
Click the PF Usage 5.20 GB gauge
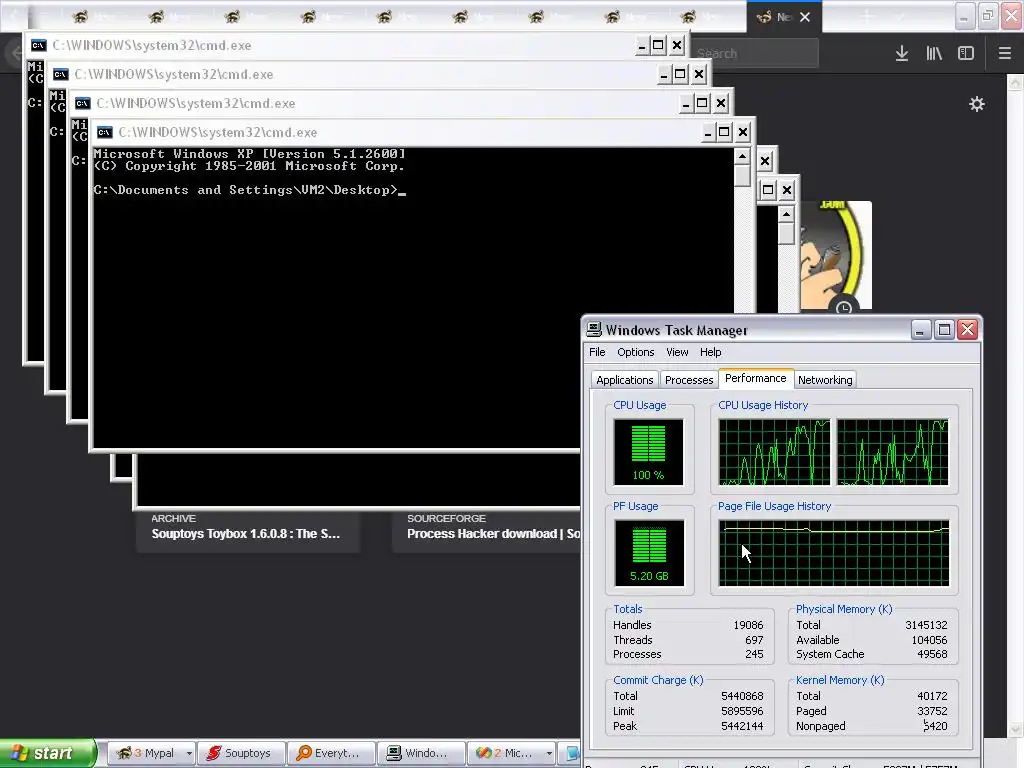pos(648,553)
